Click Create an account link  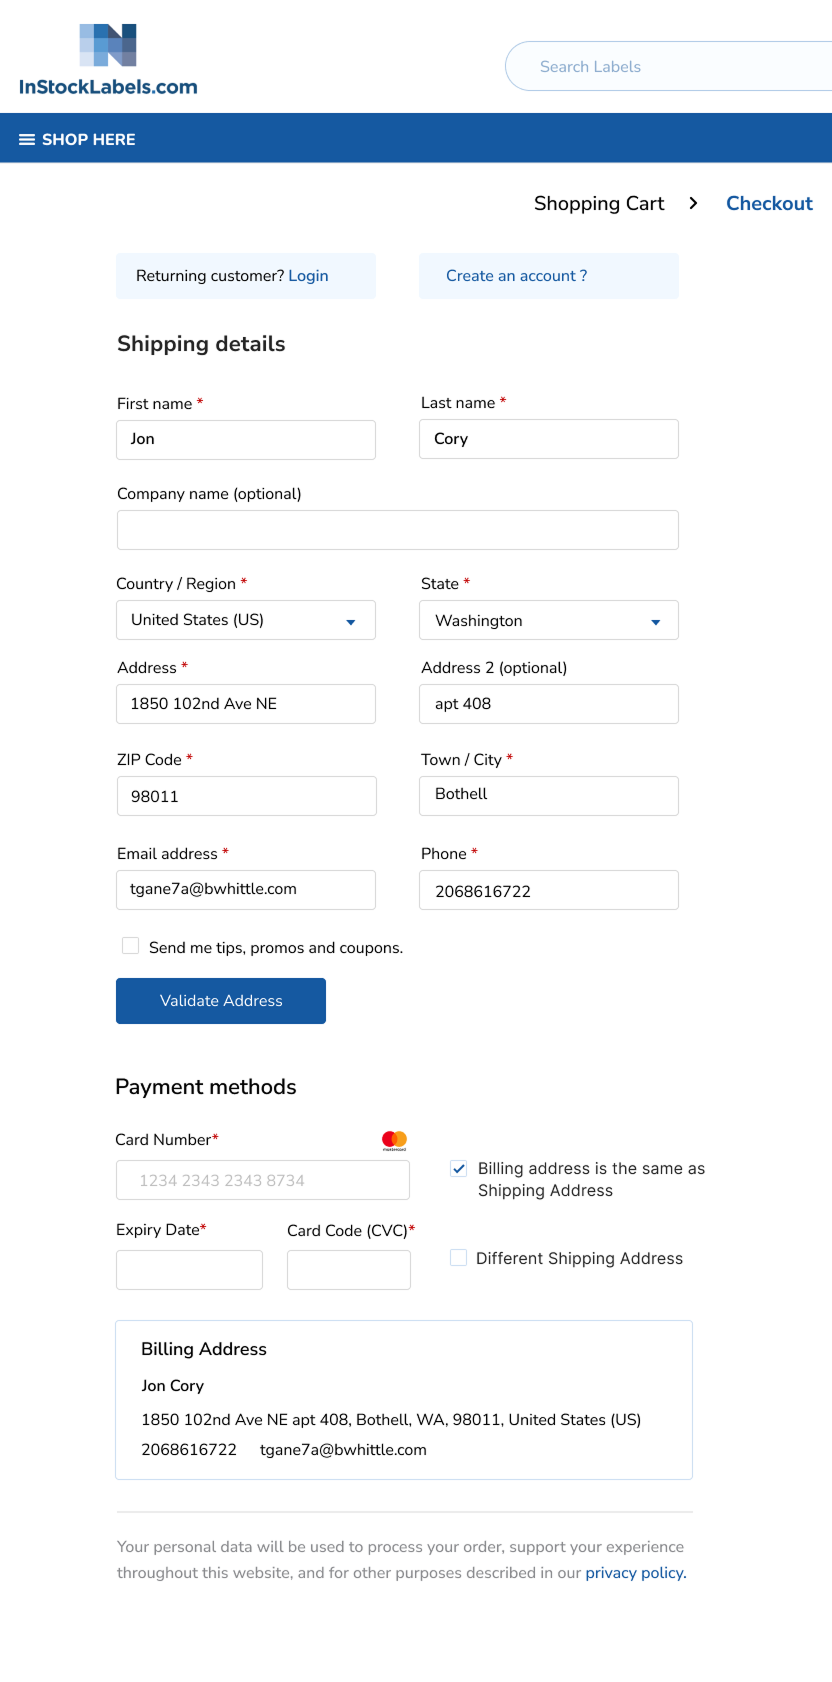tap(516, 275)
